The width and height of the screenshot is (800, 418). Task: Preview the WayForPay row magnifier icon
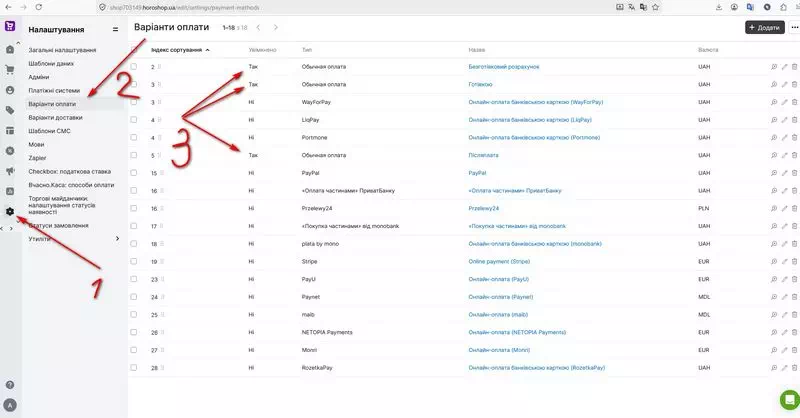pyautogui.click(x=774, y=102)
